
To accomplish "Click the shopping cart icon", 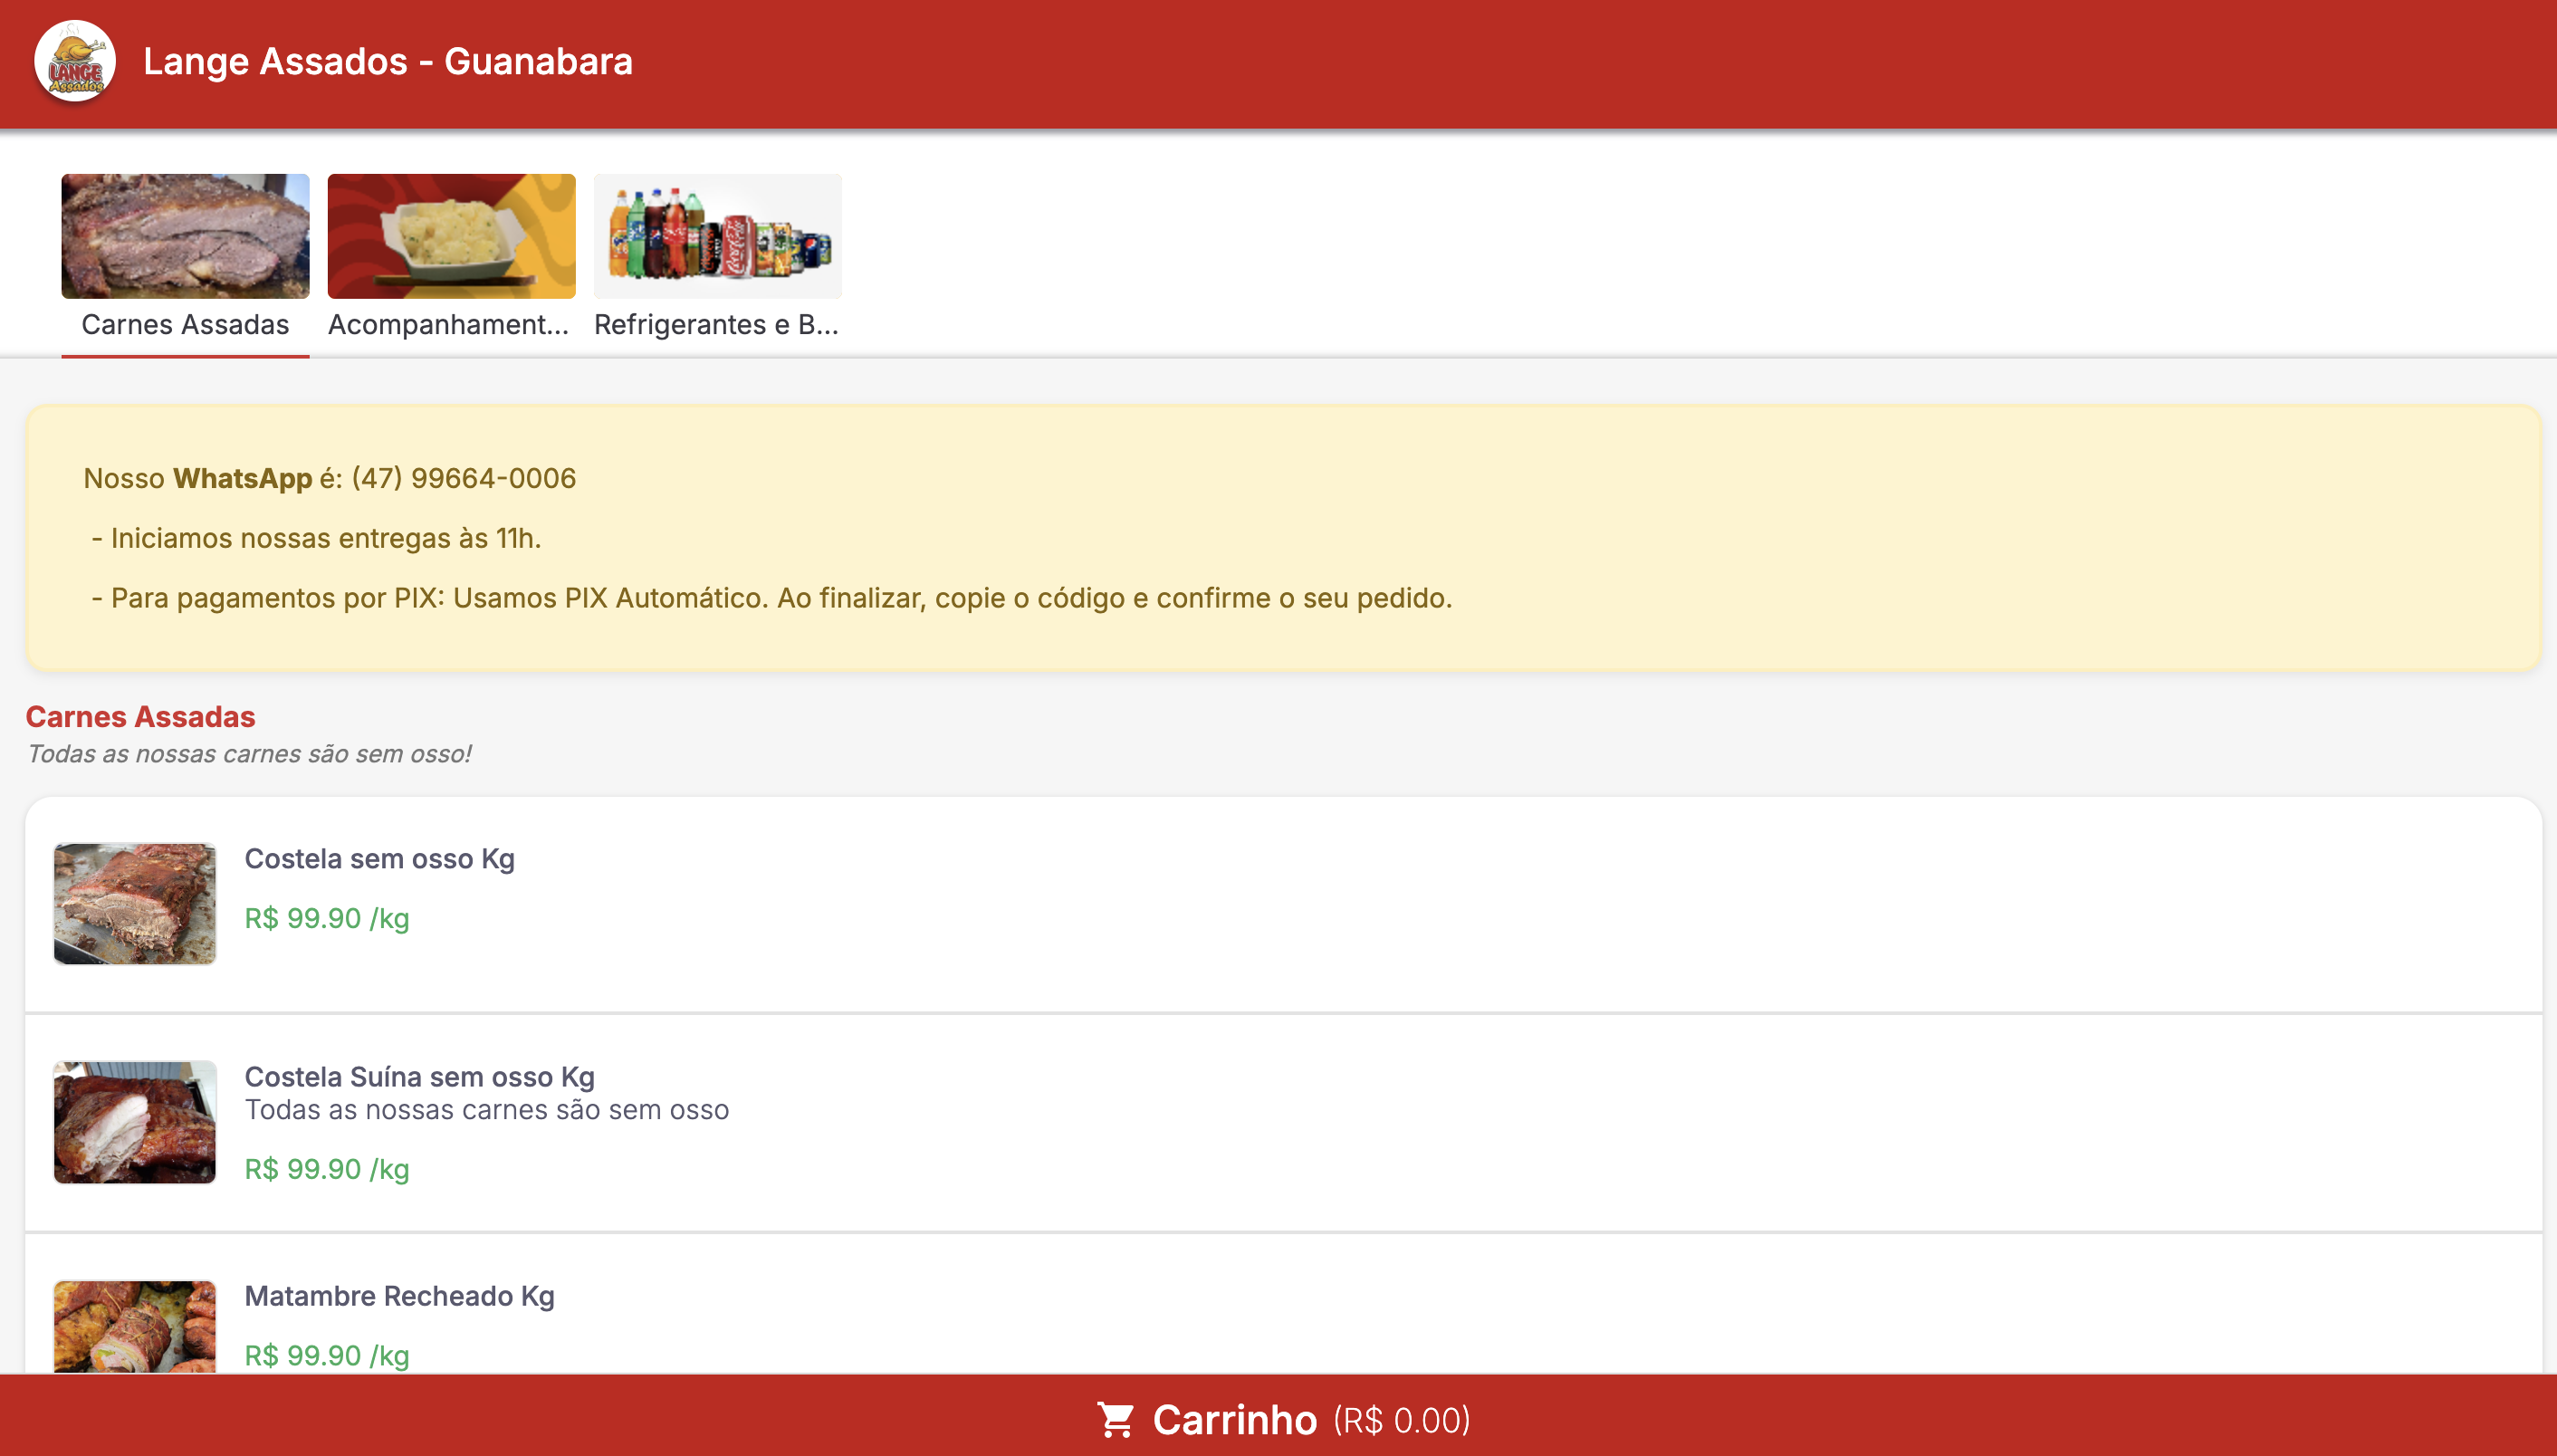I will (x=1115, y=1419).
